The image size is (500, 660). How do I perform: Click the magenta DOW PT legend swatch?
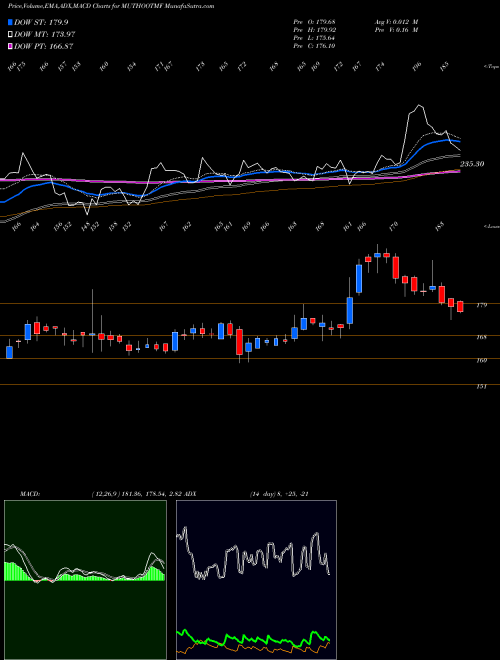tap(10, 46)
